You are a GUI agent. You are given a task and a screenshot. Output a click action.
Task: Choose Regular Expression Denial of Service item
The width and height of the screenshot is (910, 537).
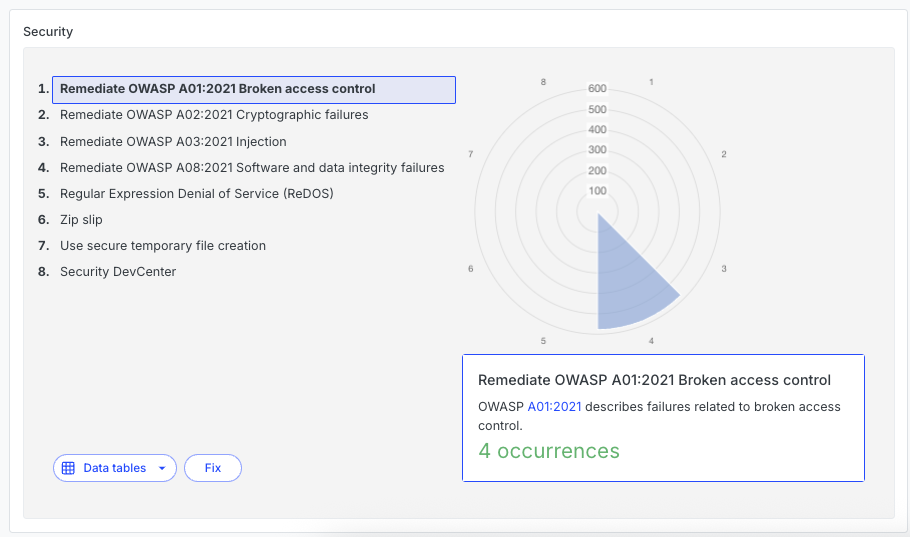[x=197, y=194]
